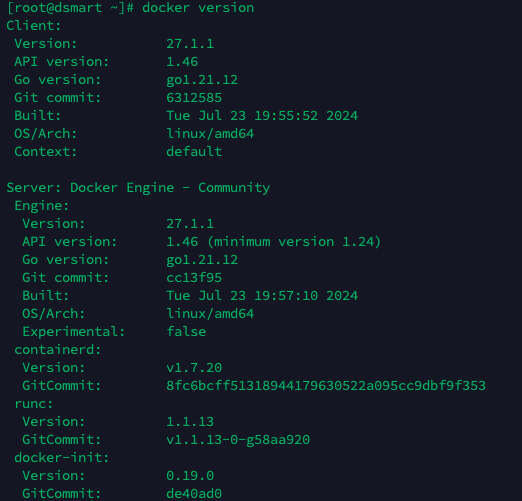The height and width of the screenshot is (501, 522).
Task: Click the long containerd GitCommit hash
Action: (x=326, y=386)
